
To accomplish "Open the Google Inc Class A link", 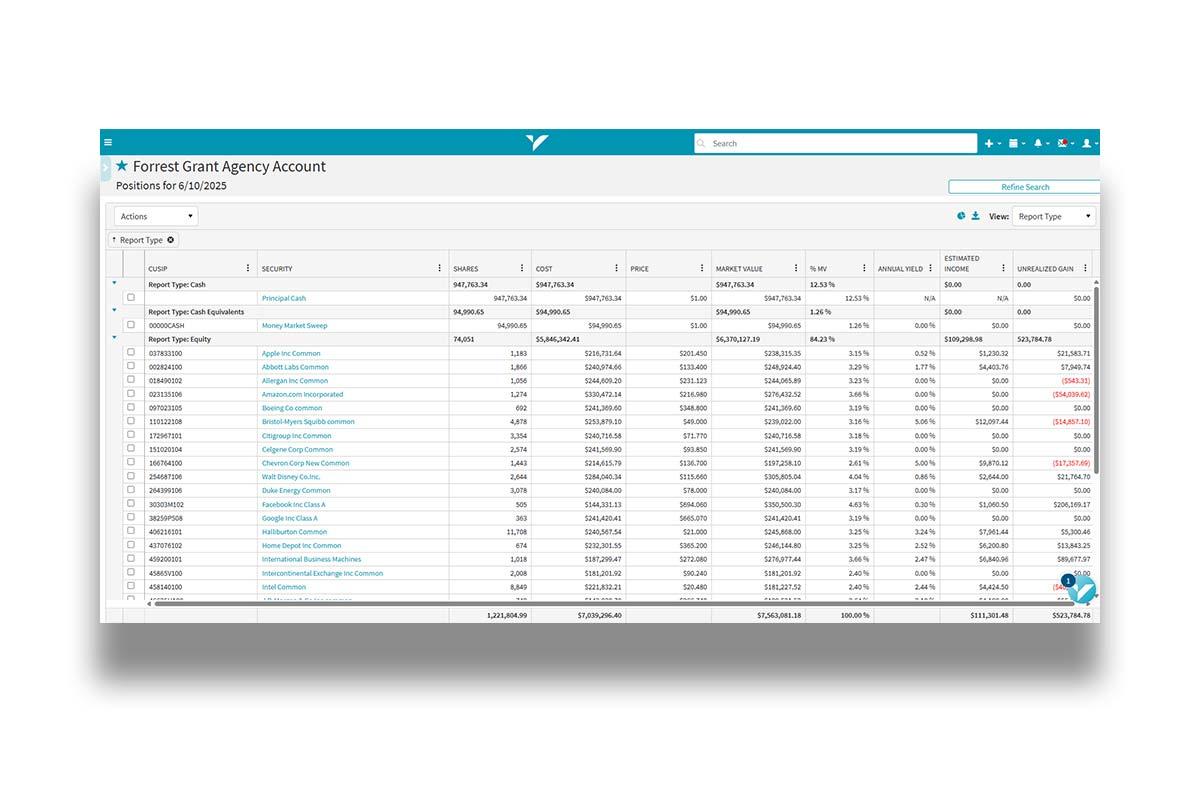I will tap(289, 518).
